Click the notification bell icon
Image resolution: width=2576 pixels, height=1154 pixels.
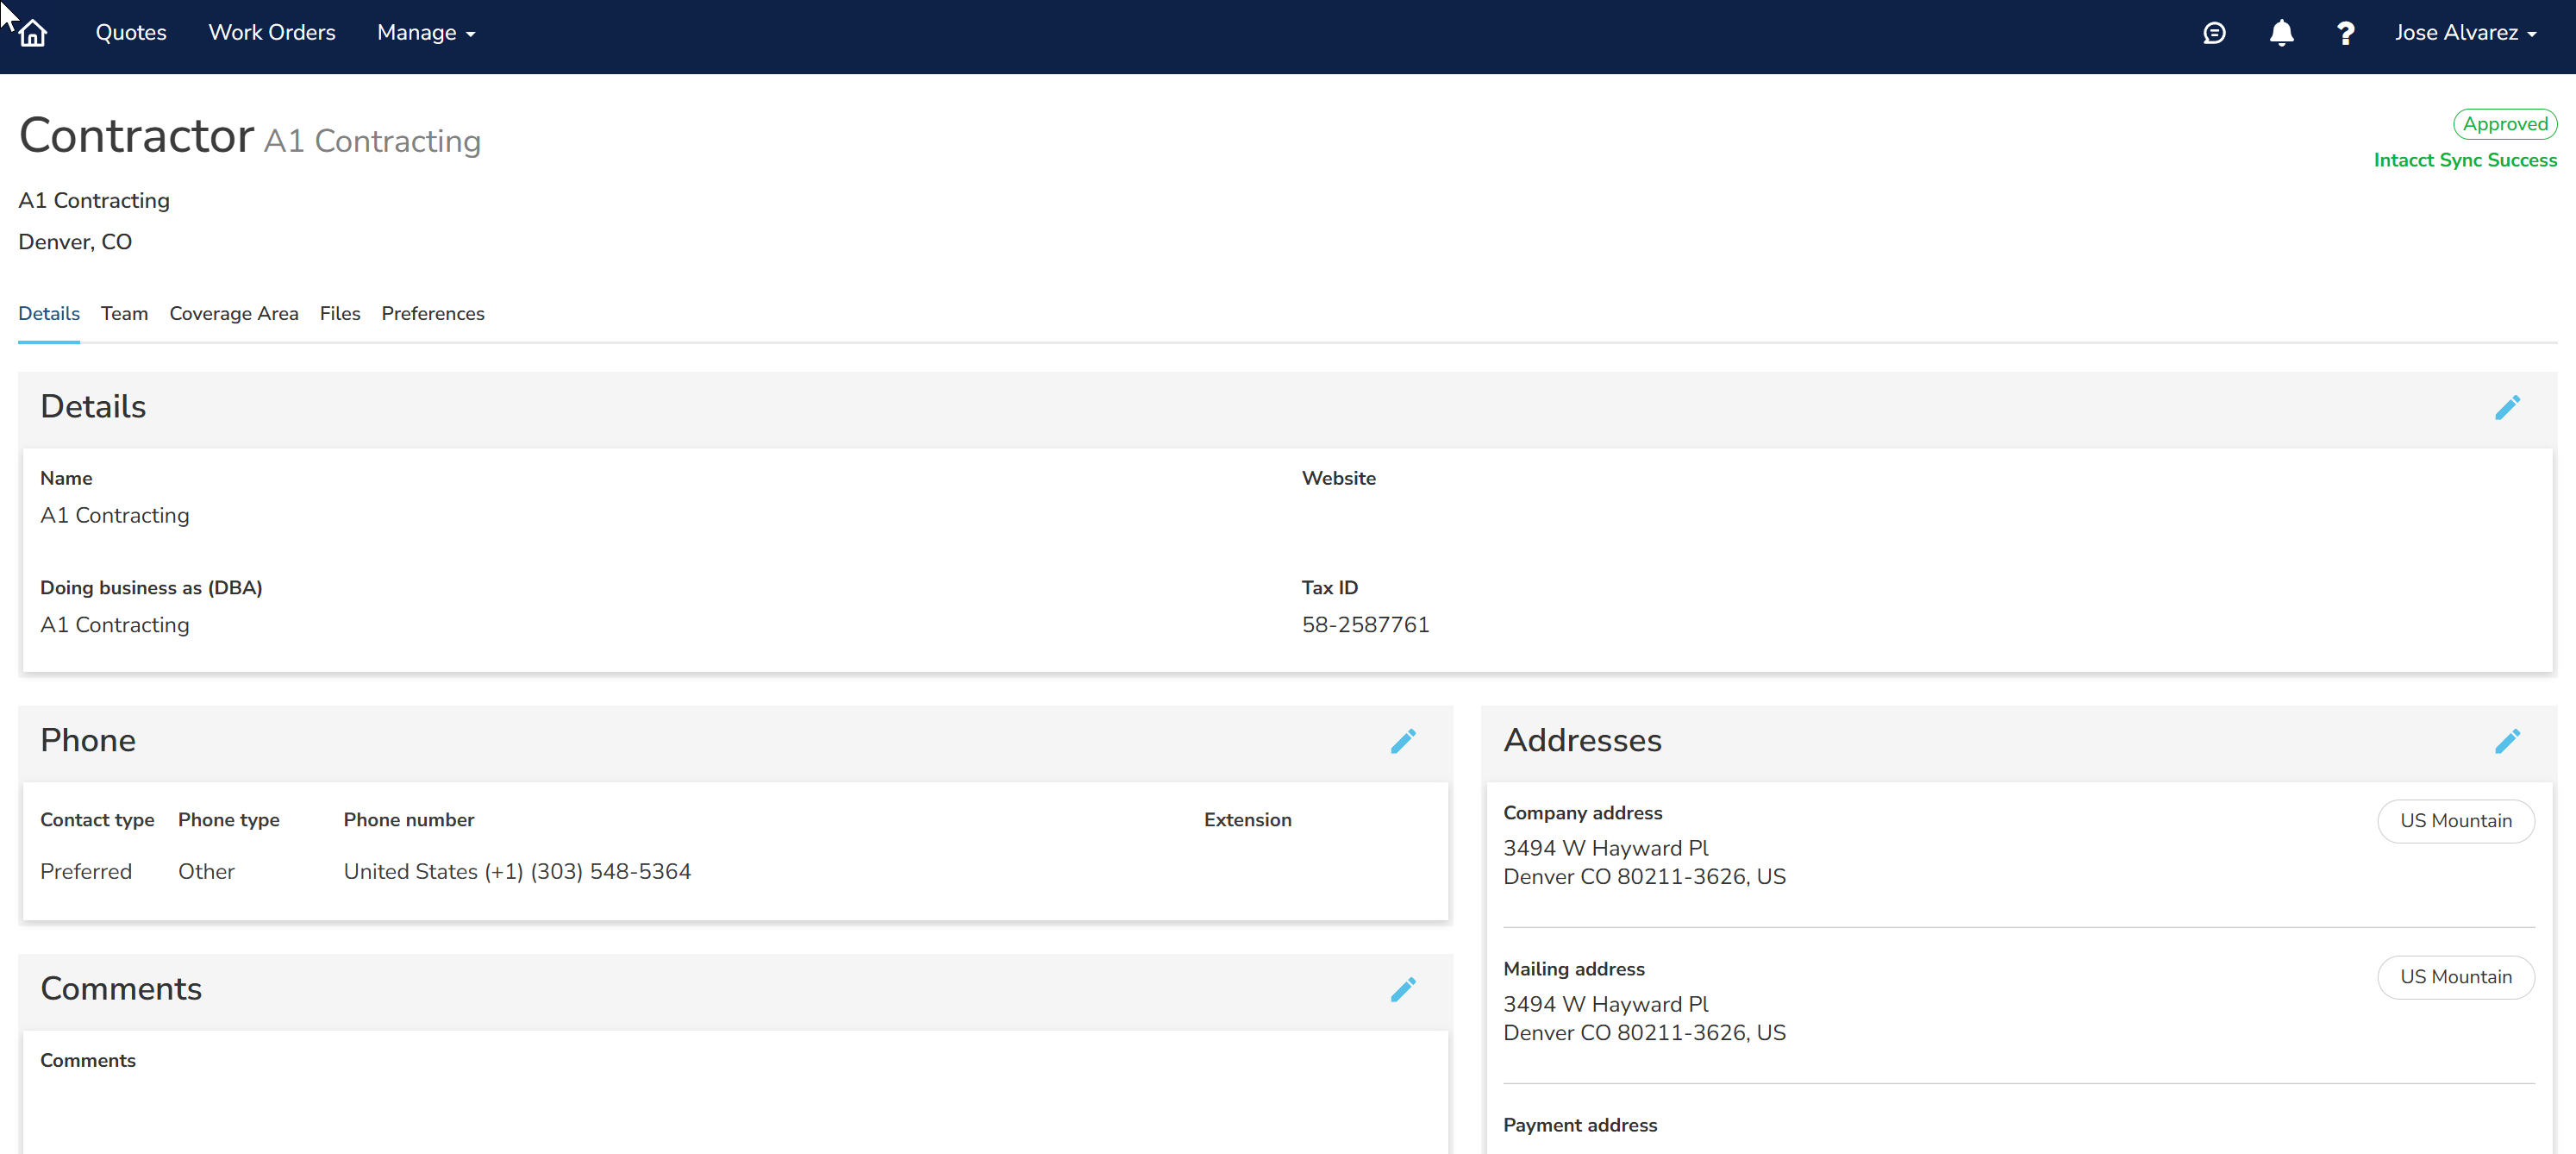[2281, 32]
